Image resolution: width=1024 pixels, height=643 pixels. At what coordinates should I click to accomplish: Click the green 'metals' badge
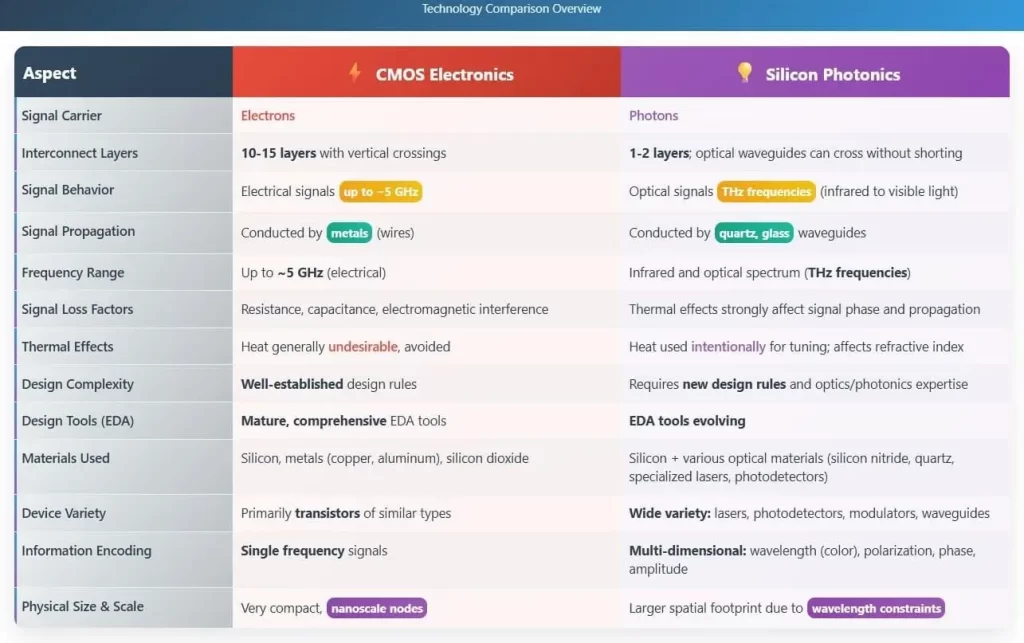point(349,233)
